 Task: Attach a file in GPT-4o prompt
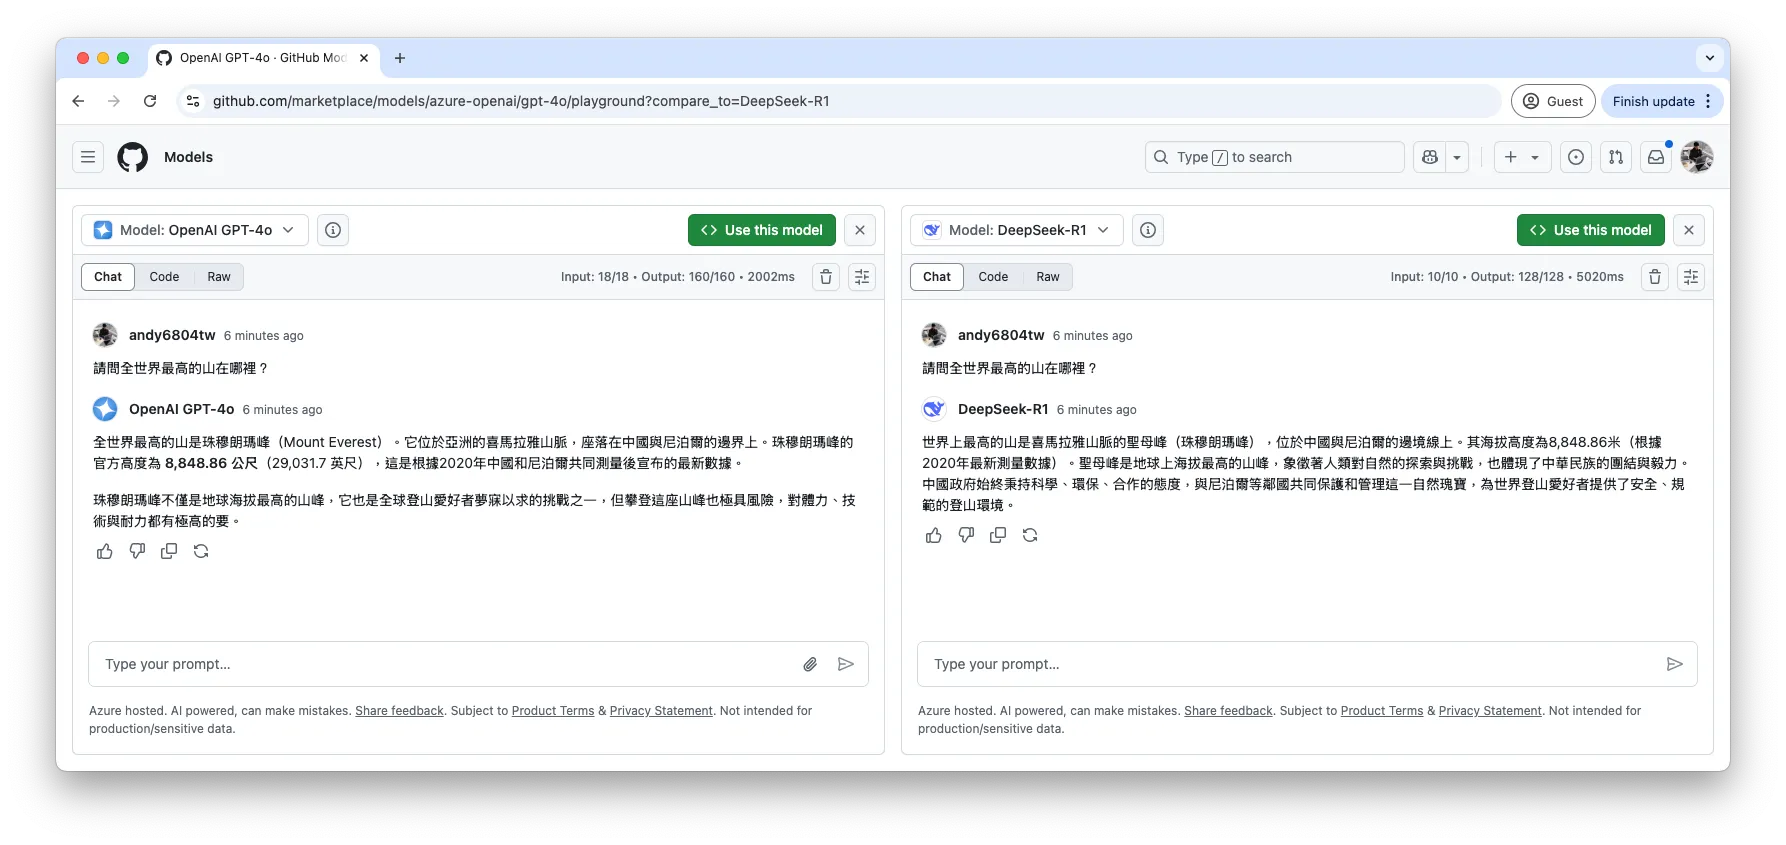coord(810,664)
